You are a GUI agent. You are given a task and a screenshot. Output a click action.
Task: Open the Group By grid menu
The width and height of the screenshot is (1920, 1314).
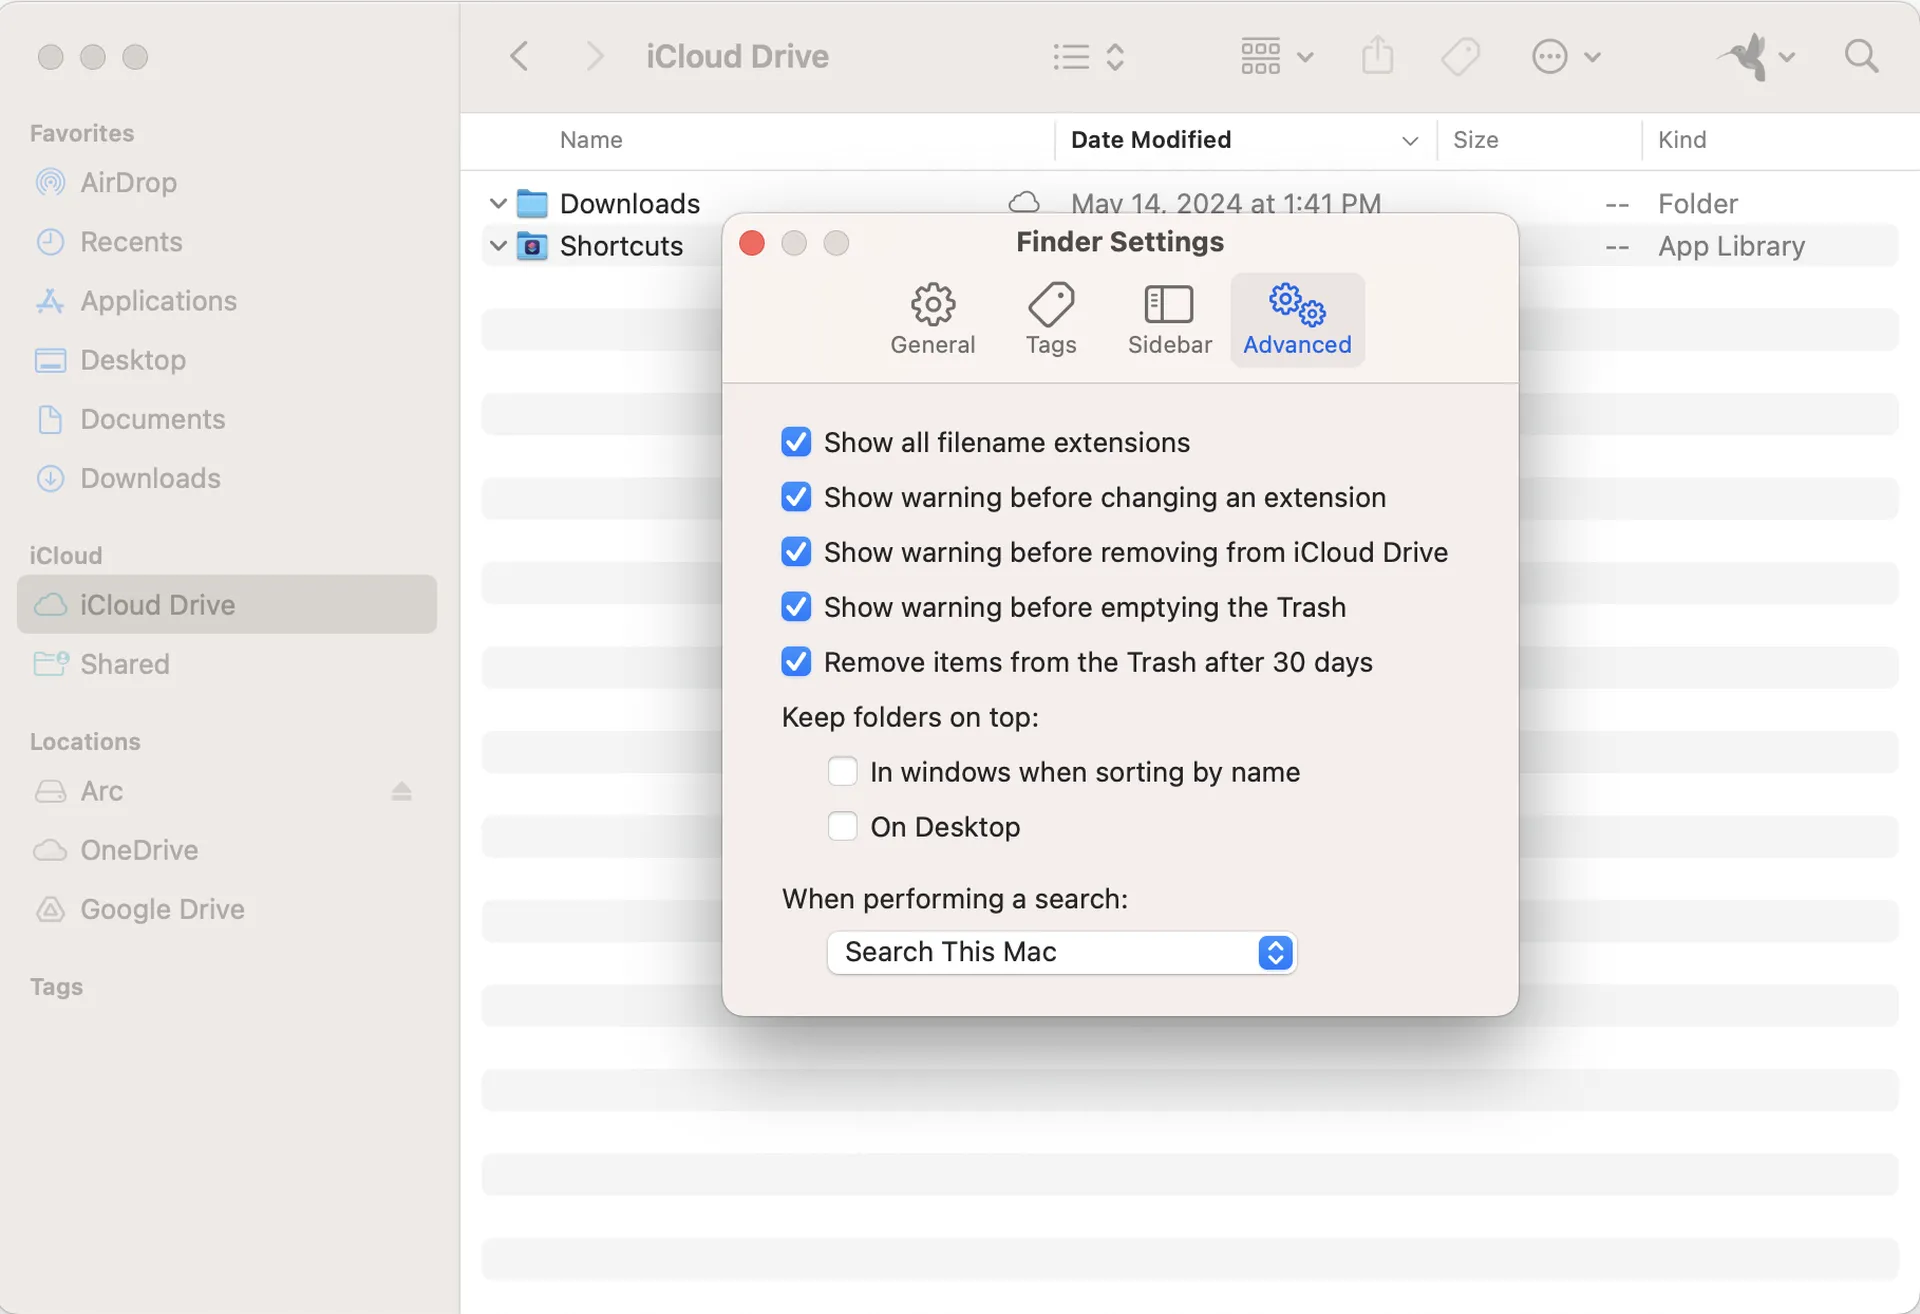(1277, 56)
